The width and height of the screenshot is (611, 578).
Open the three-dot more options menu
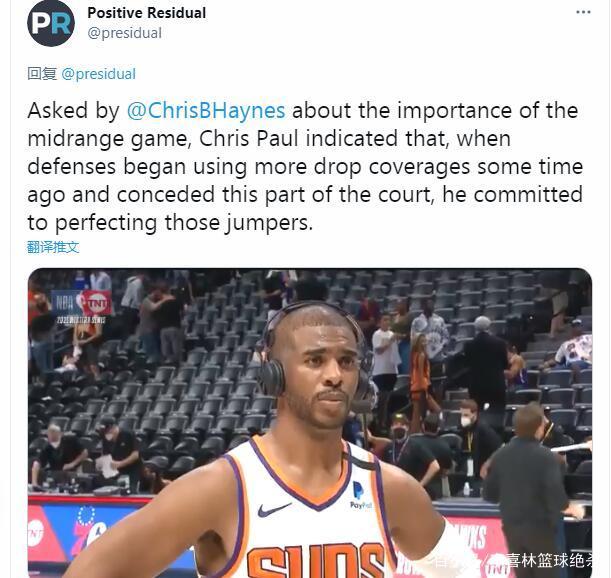click(x=583, y=12)
